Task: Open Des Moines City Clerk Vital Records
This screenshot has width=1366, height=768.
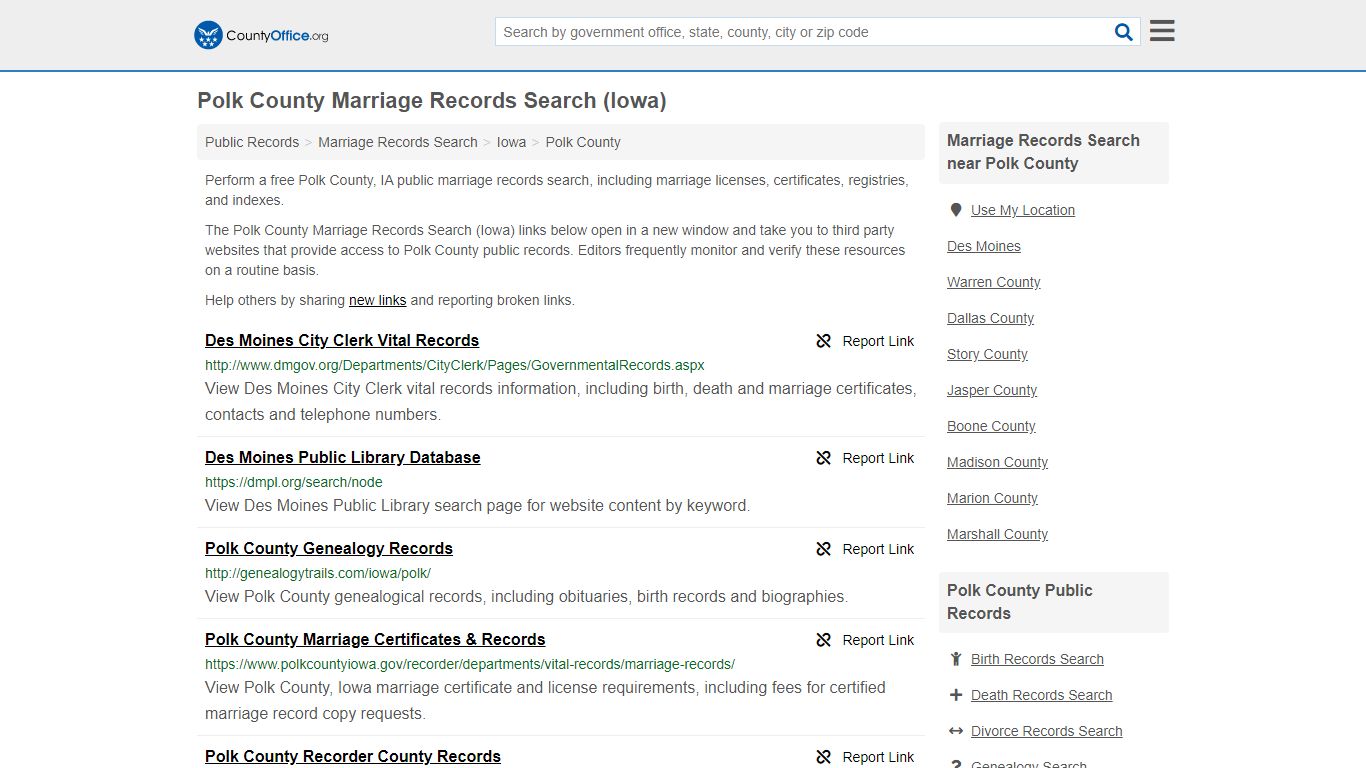Action: (x=342, y=340)
